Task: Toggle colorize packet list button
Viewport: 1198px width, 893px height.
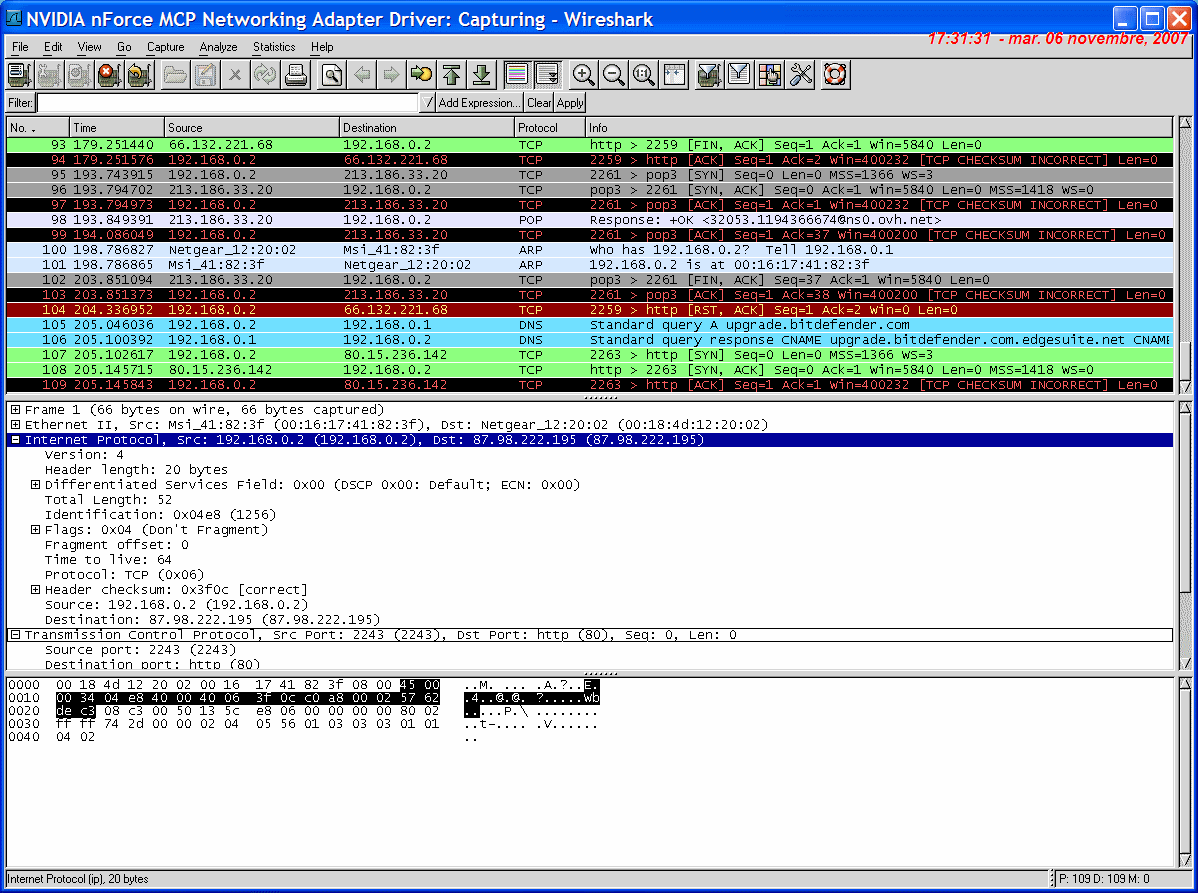Action: (516, 75)
